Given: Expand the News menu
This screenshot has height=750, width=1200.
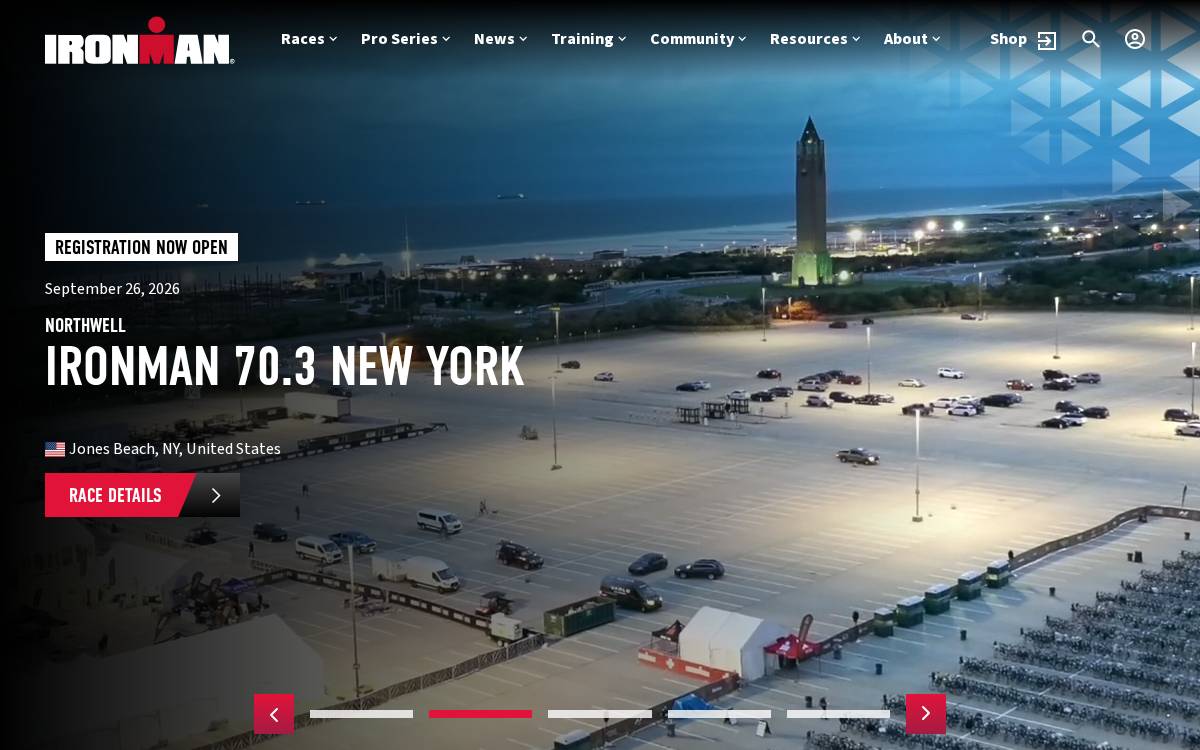Looking at the screenshot, I should [501, 39].
